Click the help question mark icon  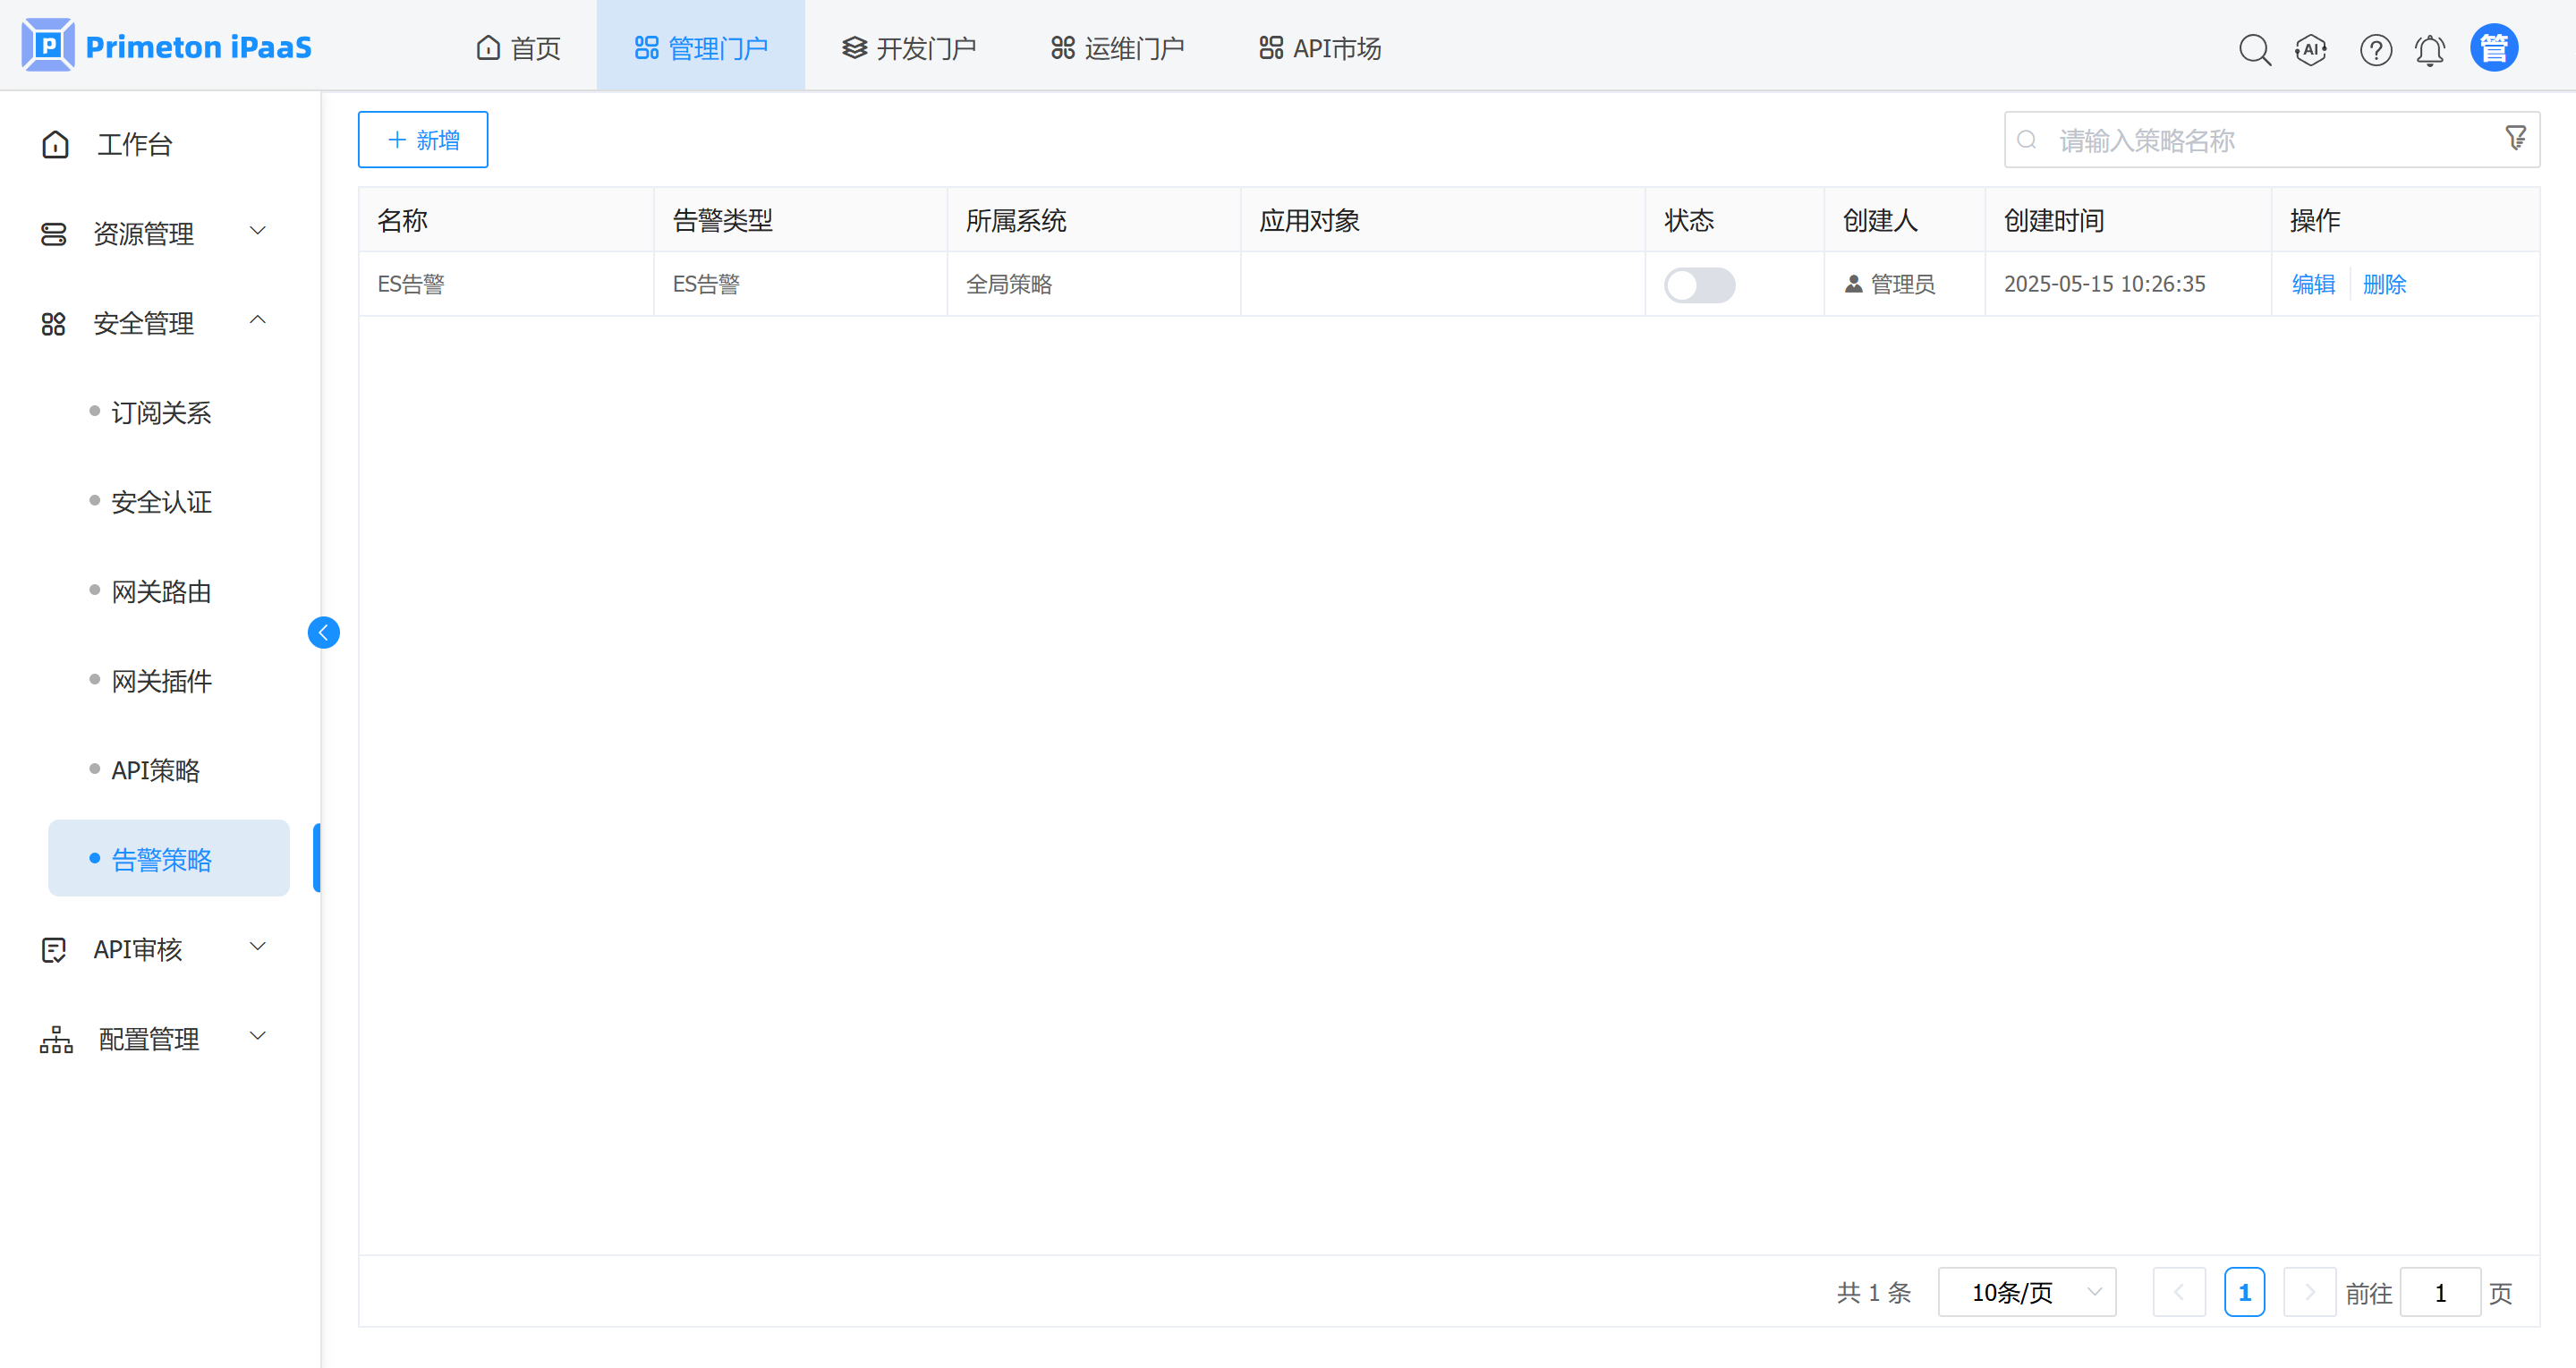(x=2375, y=49)
